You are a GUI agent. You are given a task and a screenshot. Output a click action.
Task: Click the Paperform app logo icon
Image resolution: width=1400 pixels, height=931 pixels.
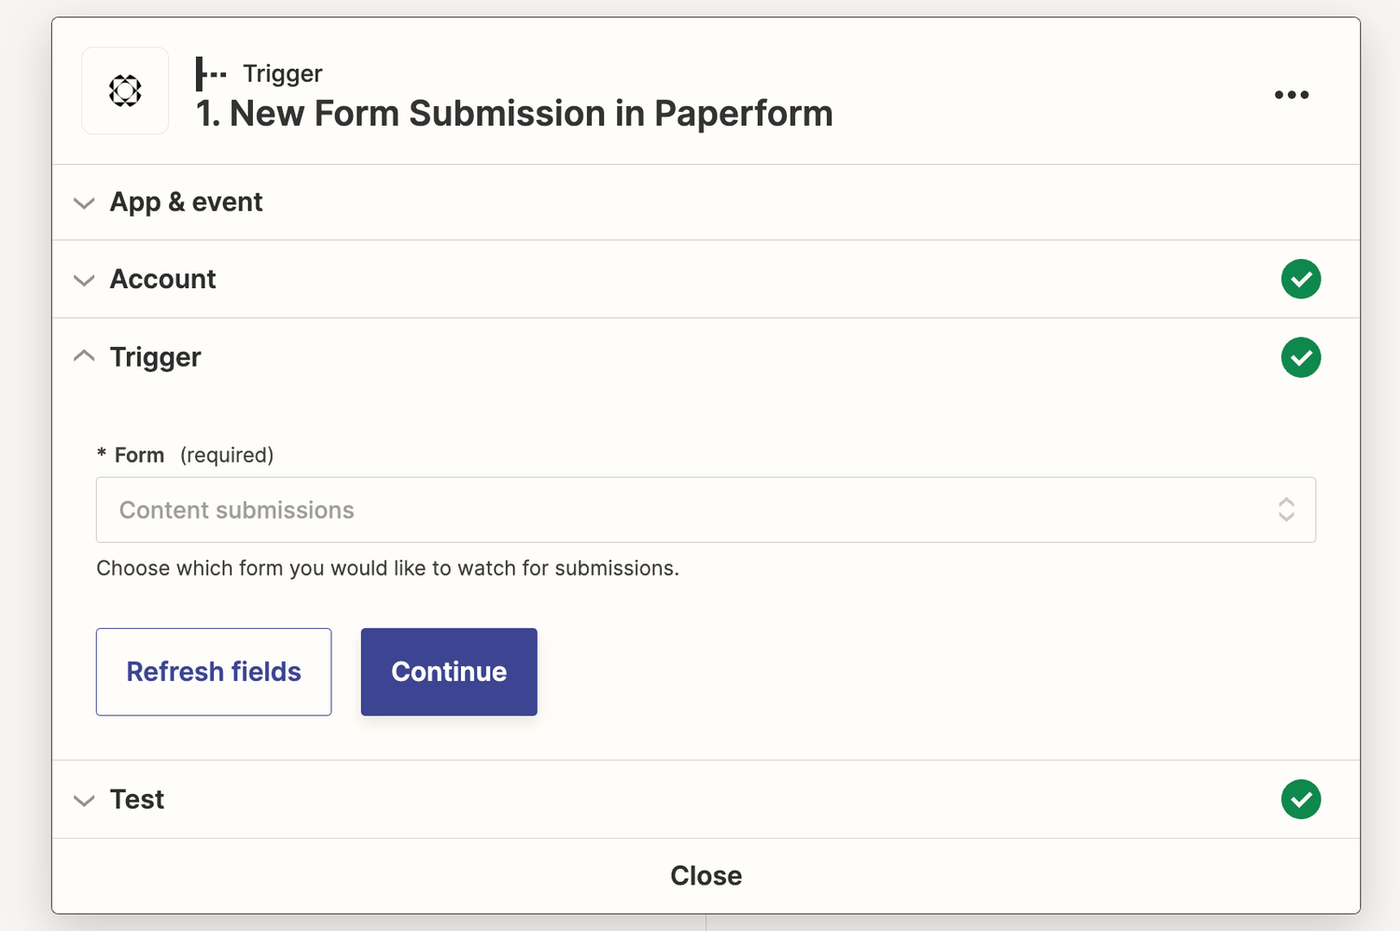pos(125,91)
